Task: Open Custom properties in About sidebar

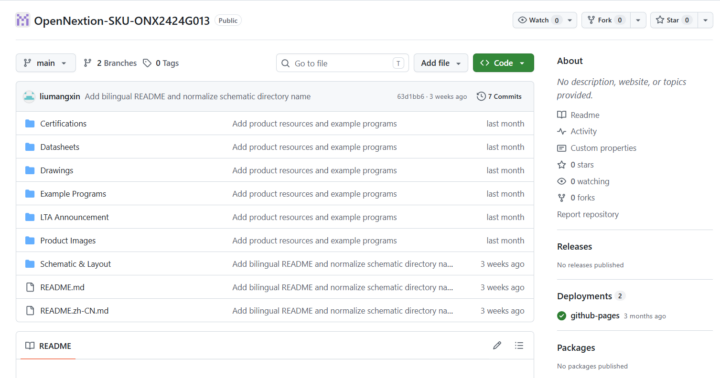Action: [603, 148]
